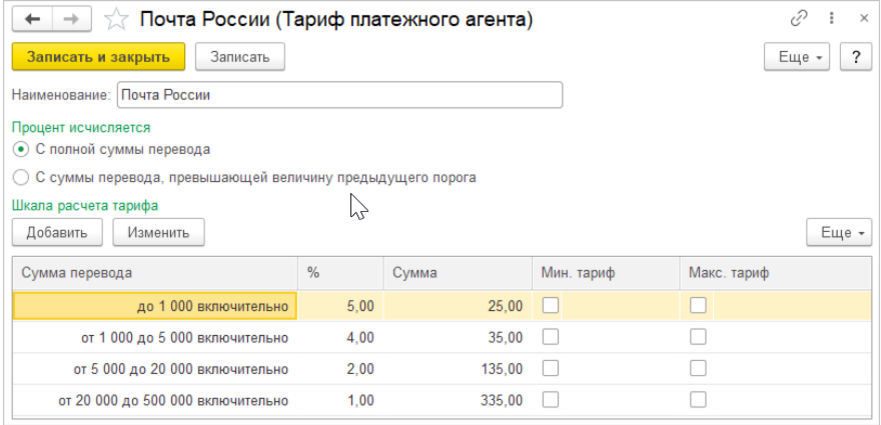Viewport: 881px width, 425px height.
Task: Copy link using the chain icon
Action: [798, 19]
